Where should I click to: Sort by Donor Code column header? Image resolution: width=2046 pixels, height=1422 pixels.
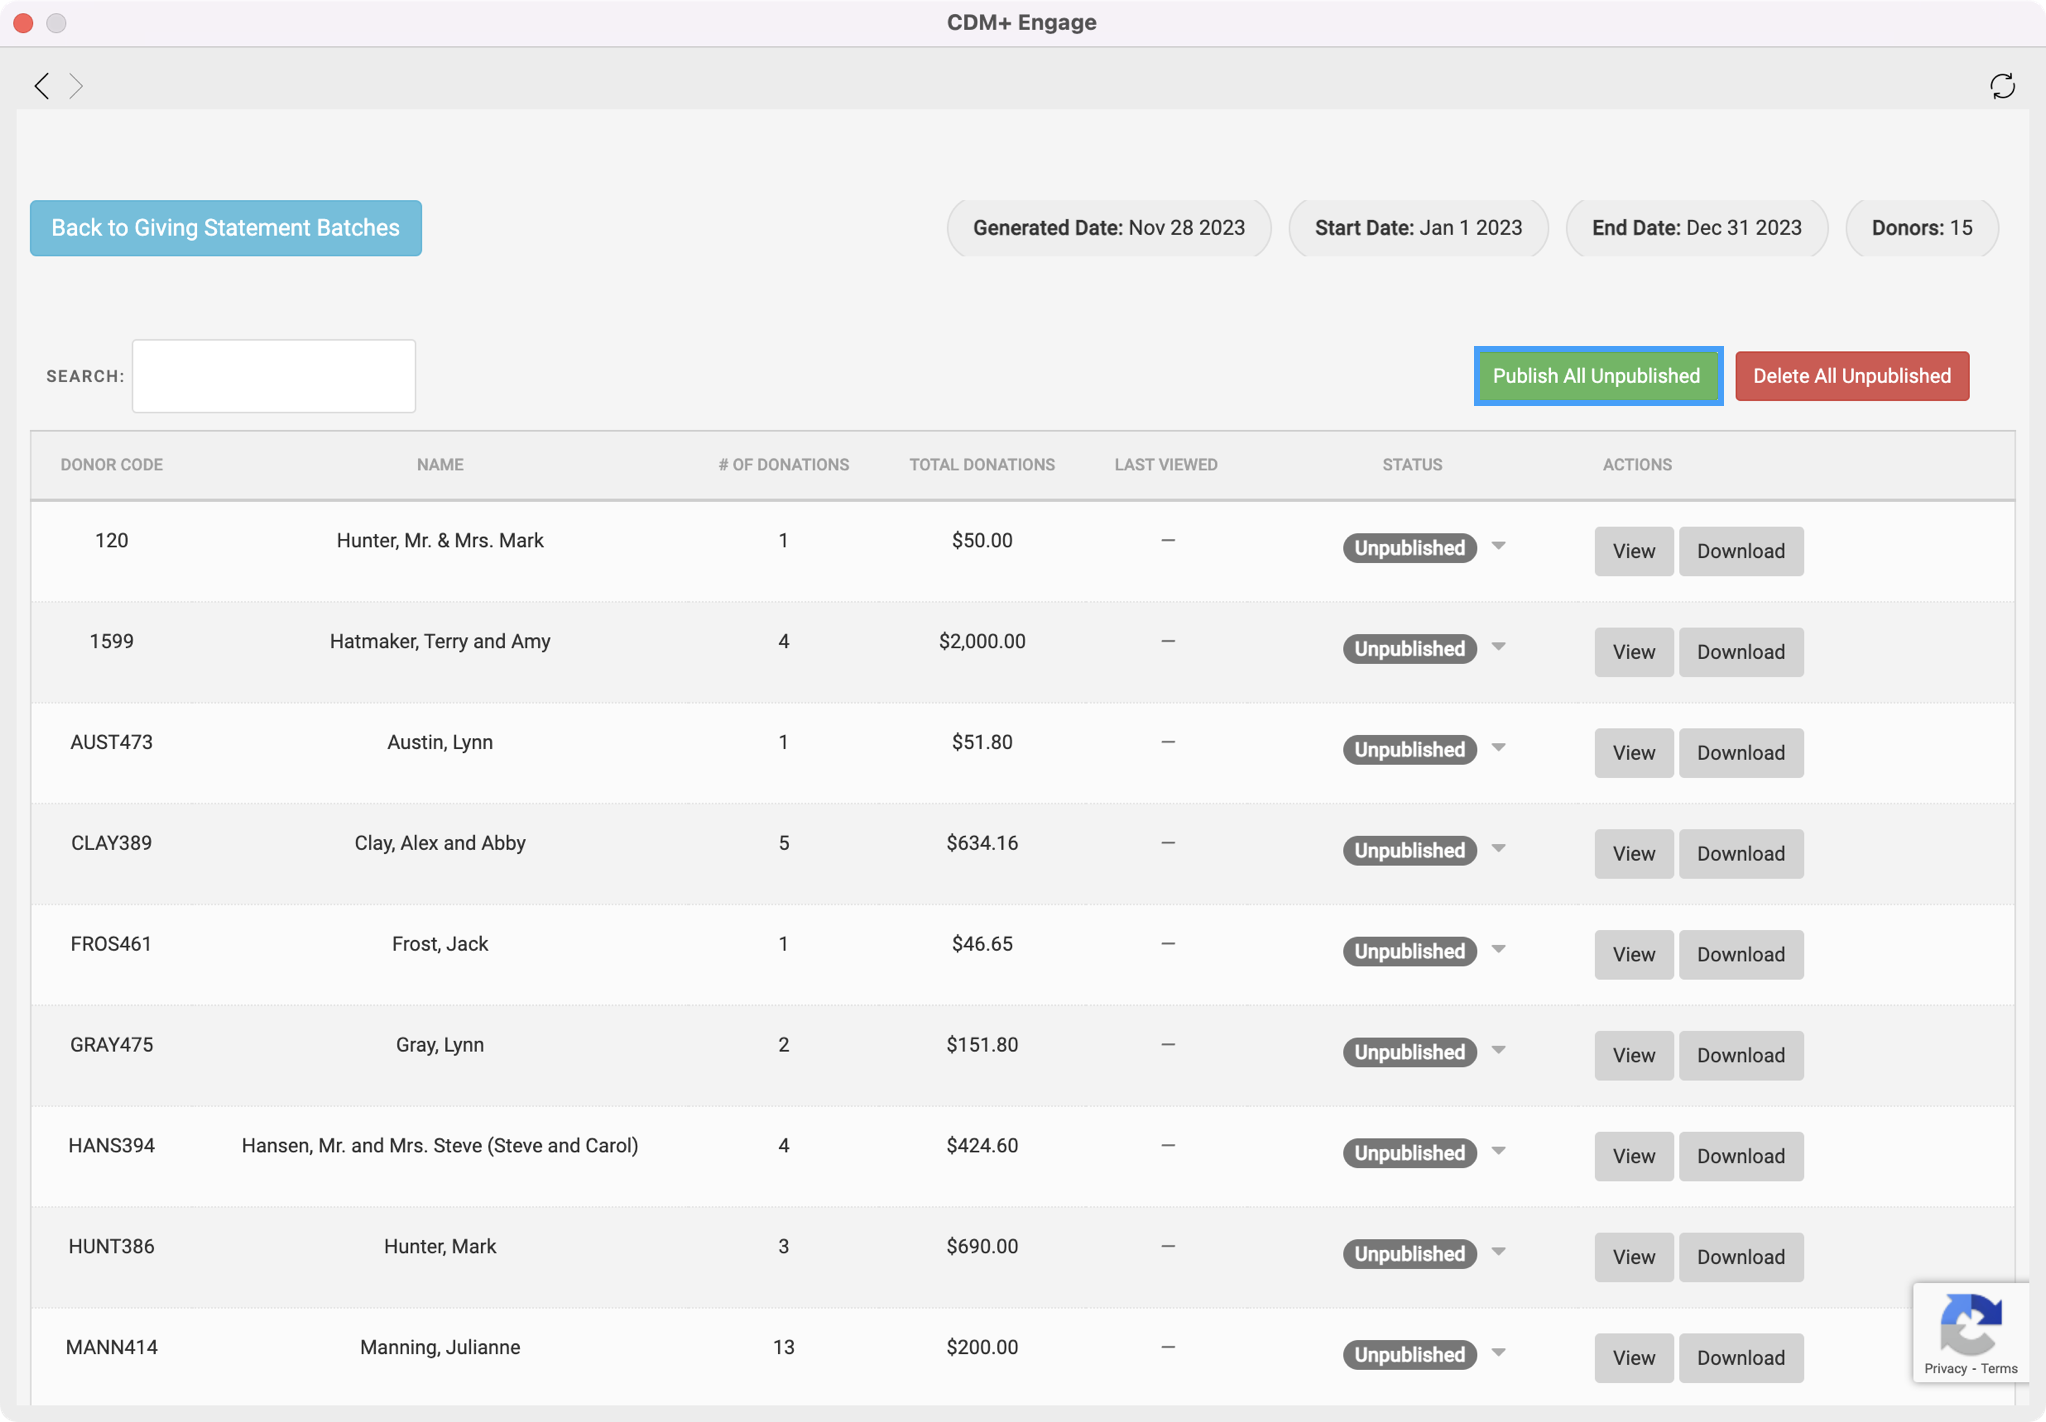[111, 464]
